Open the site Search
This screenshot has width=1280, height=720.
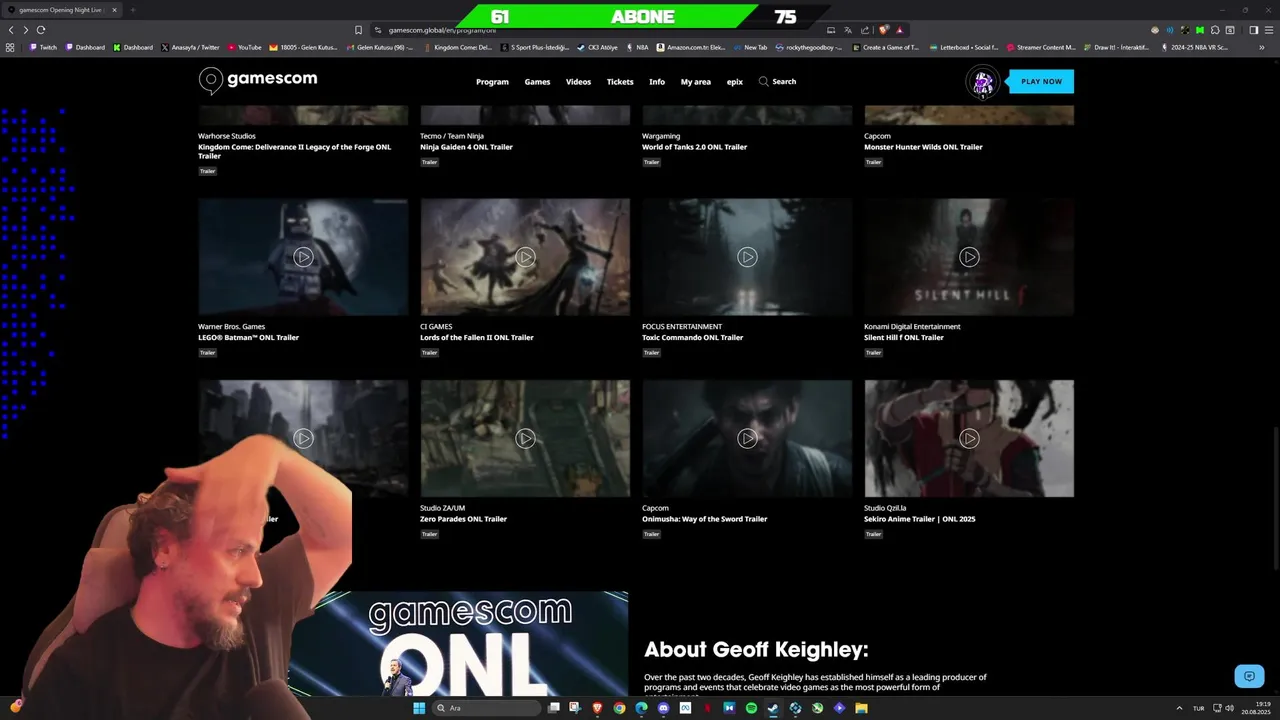click(777, 81)
